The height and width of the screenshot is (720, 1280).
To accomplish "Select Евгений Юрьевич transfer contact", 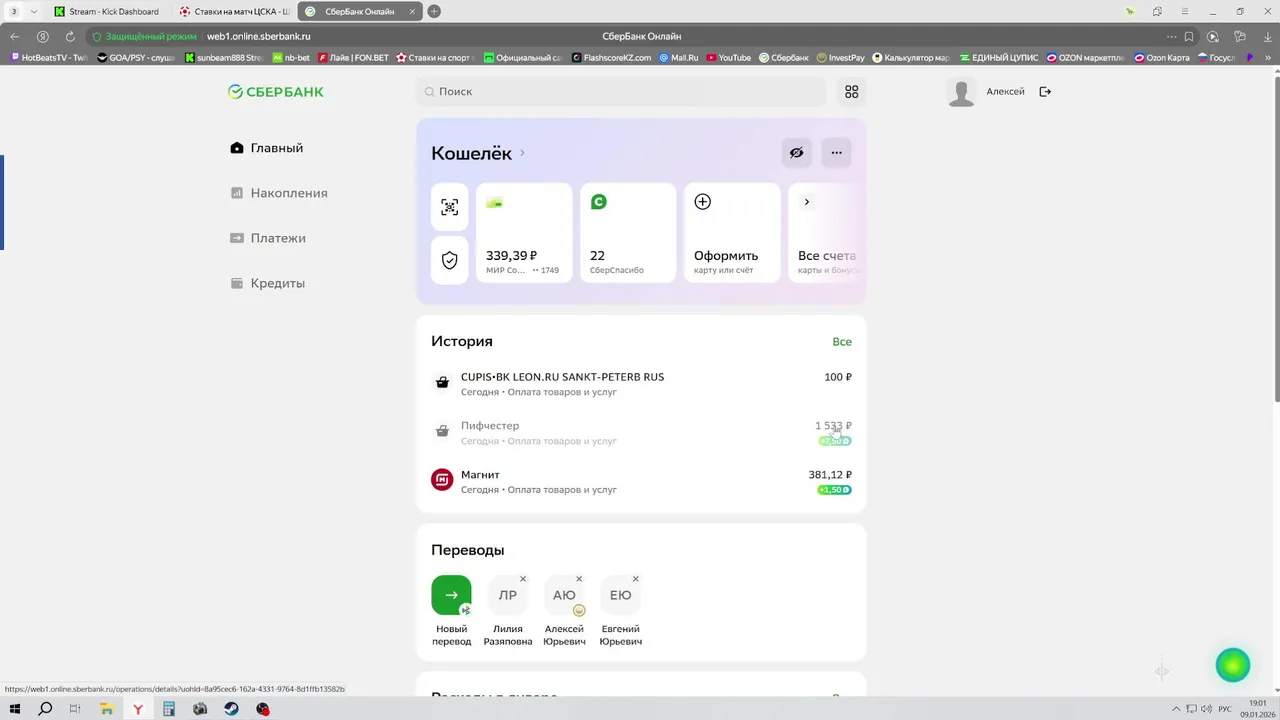I will 621,611.
